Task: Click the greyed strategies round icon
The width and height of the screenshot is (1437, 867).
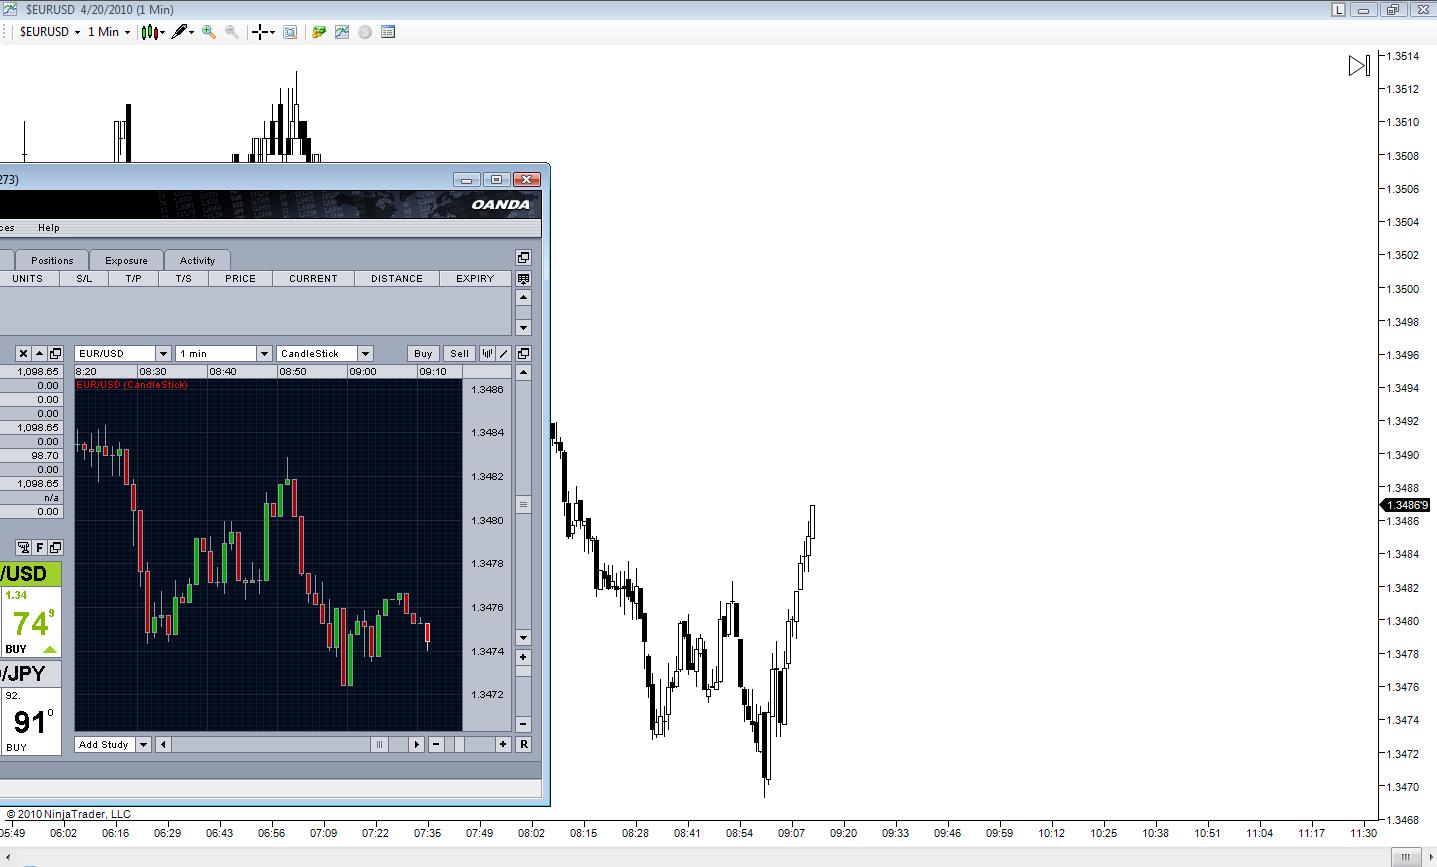Action: tap(365, 32)
